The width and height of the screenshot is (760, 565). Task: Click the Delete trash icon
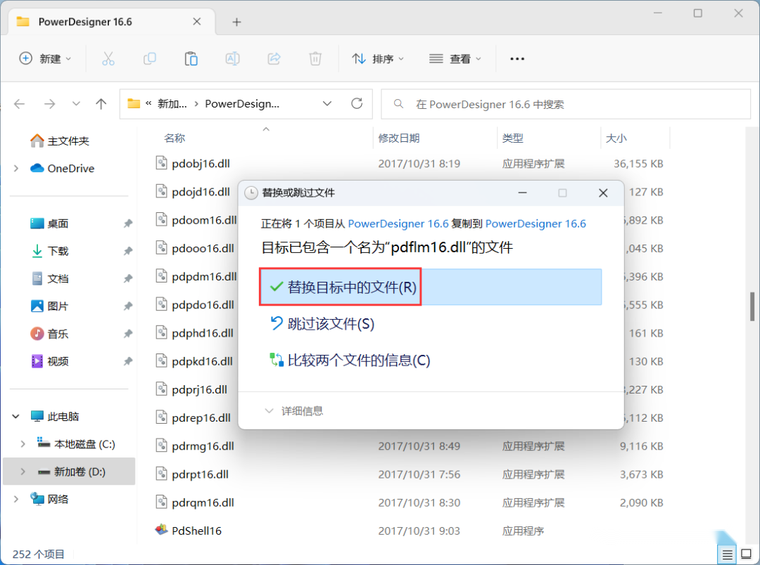[x=315, y=59]
